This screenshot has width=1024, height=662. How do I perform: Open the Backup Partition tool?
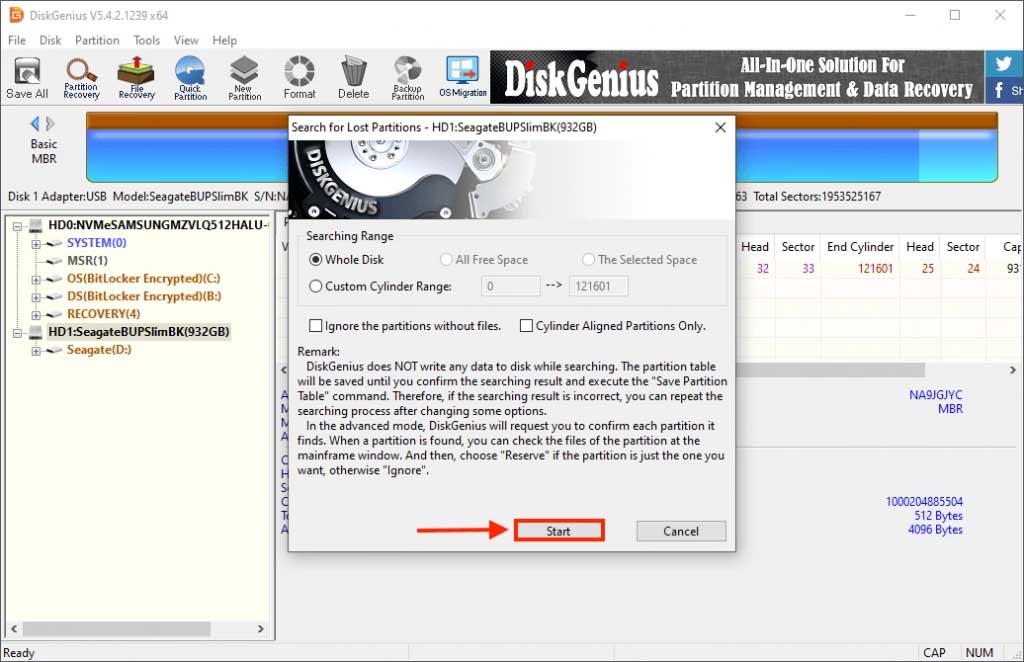click(x=408, y=78)
